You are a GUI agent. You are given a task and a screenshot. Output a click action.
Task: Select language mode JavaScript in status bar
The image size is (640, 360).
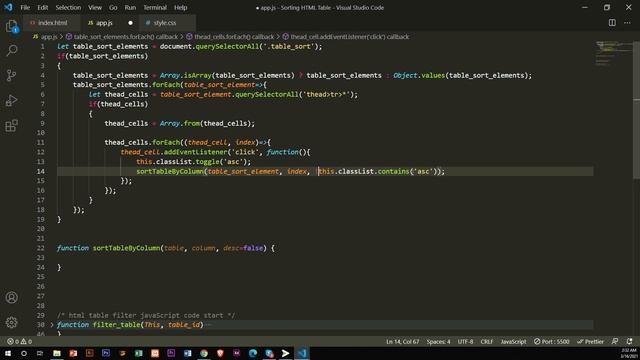point(513,342)
